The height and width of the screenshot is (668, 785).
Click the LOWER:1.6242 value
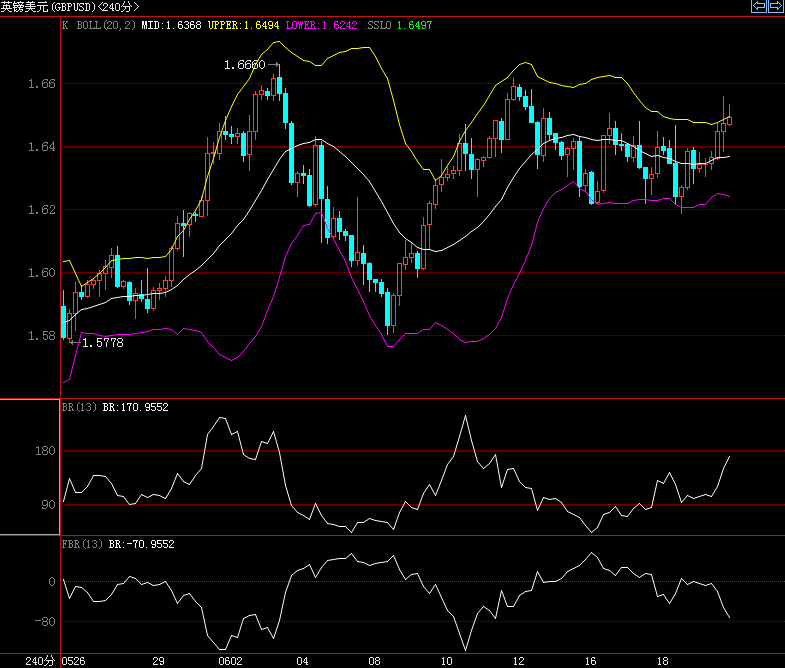(321, 25)
